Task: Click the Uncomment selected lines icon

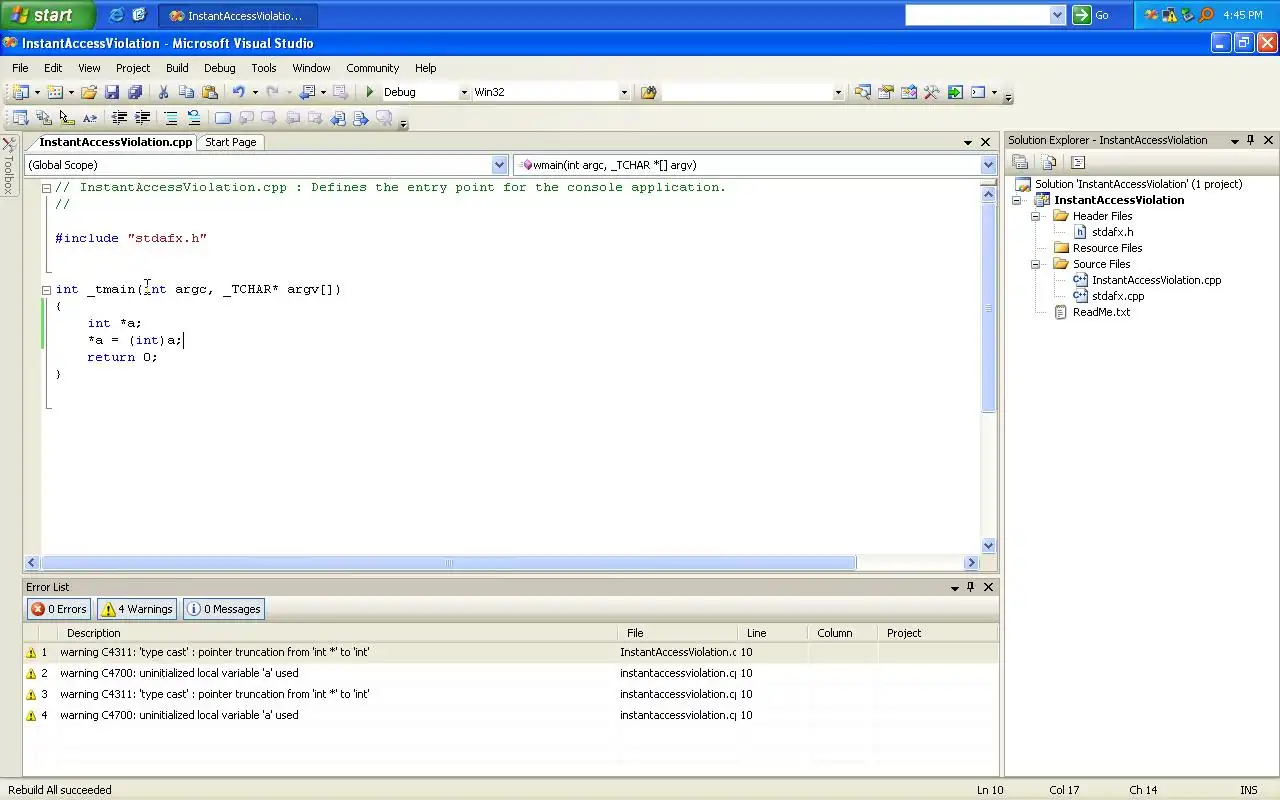Action: (194, 118)
